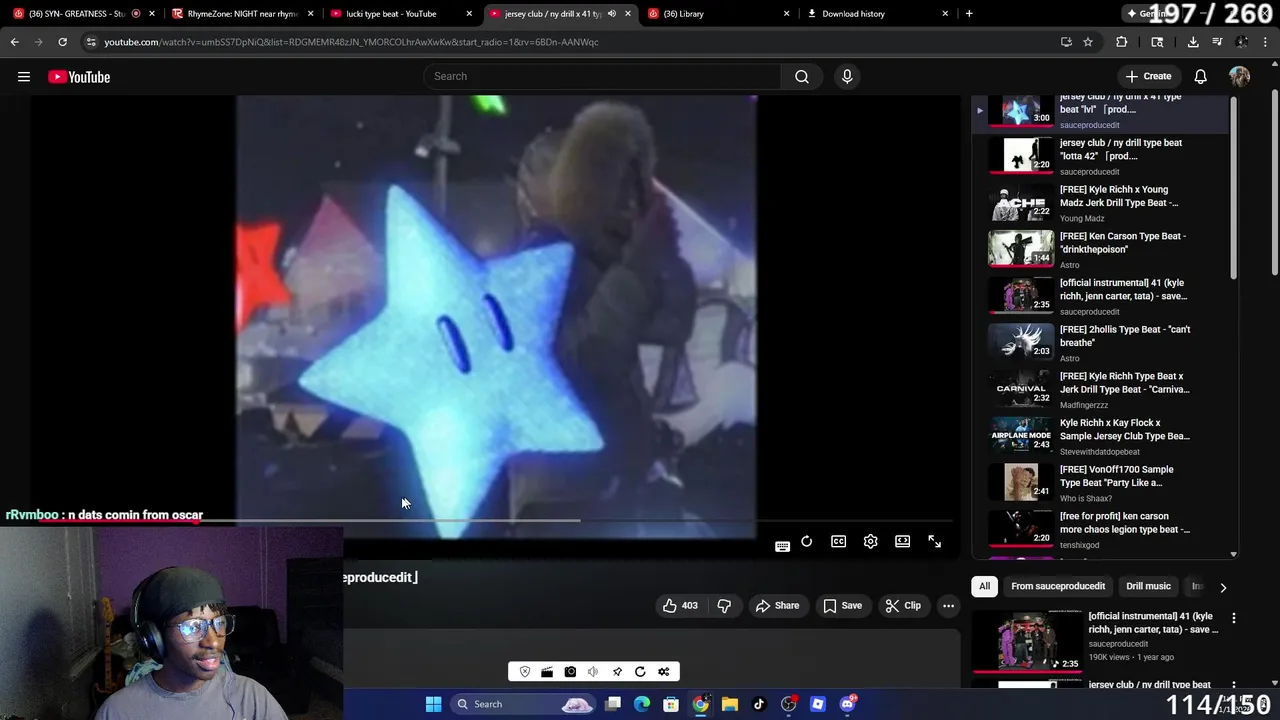Screen dimensions: 1280x720
Task: Open Chrome extensions puzzle icon
Action: click(x=1121, y=42)
